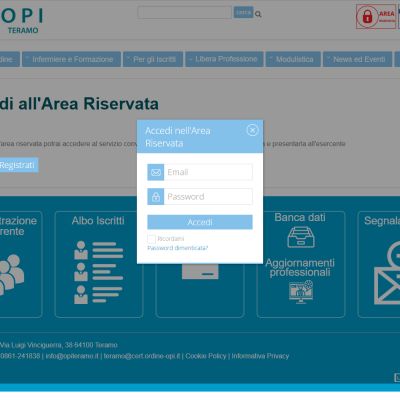Click the group of people icon

12,274
